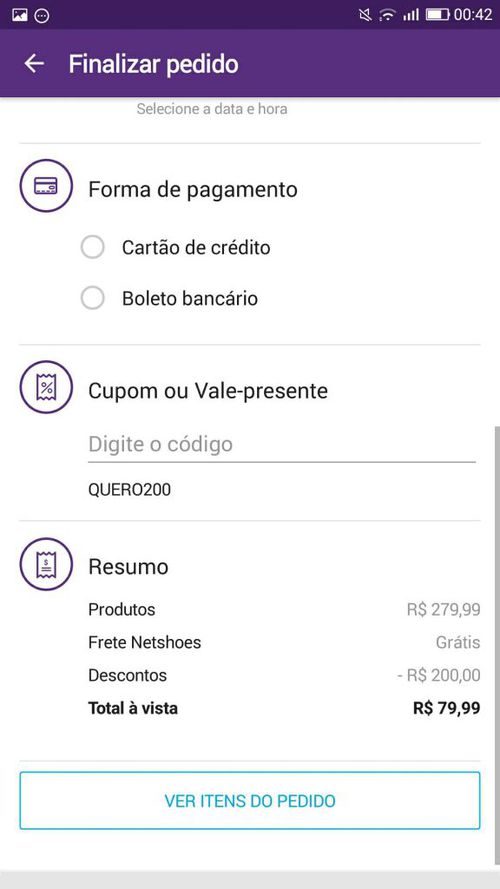Tap the message bubble status icon
The height and width of the screenshot is (889, 500).
42,15
